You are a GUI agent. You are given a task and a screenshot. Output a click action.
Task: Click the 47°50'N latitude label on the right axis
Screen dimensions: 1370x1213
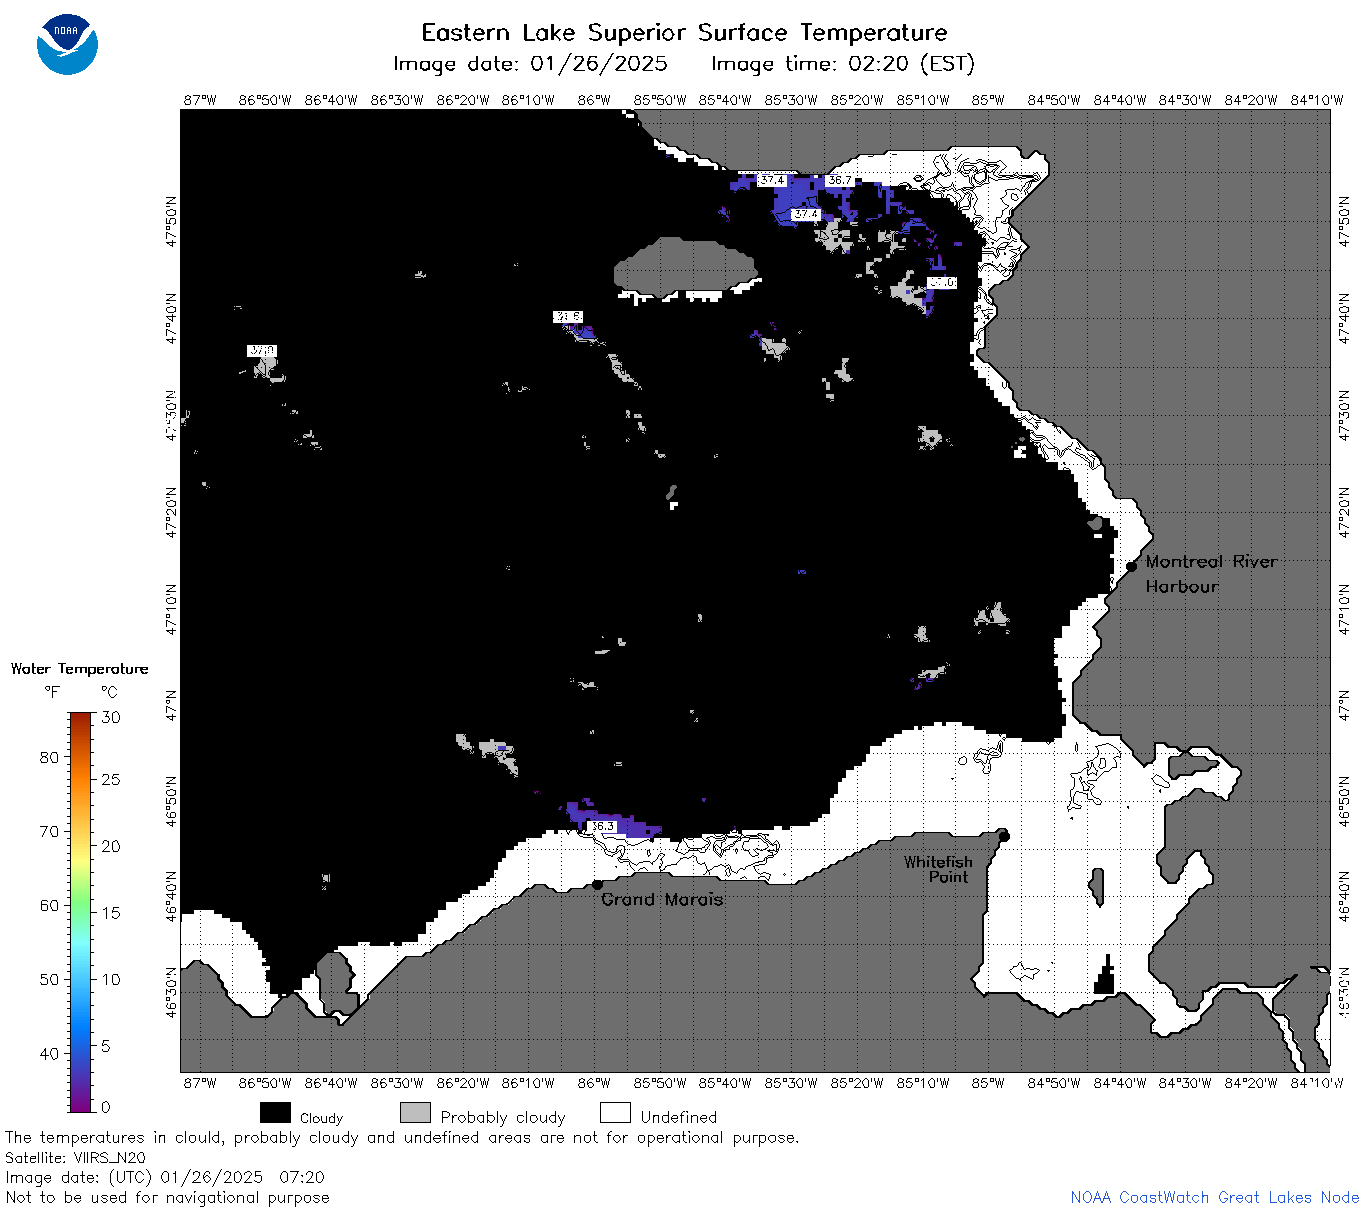coord(1344,222)
